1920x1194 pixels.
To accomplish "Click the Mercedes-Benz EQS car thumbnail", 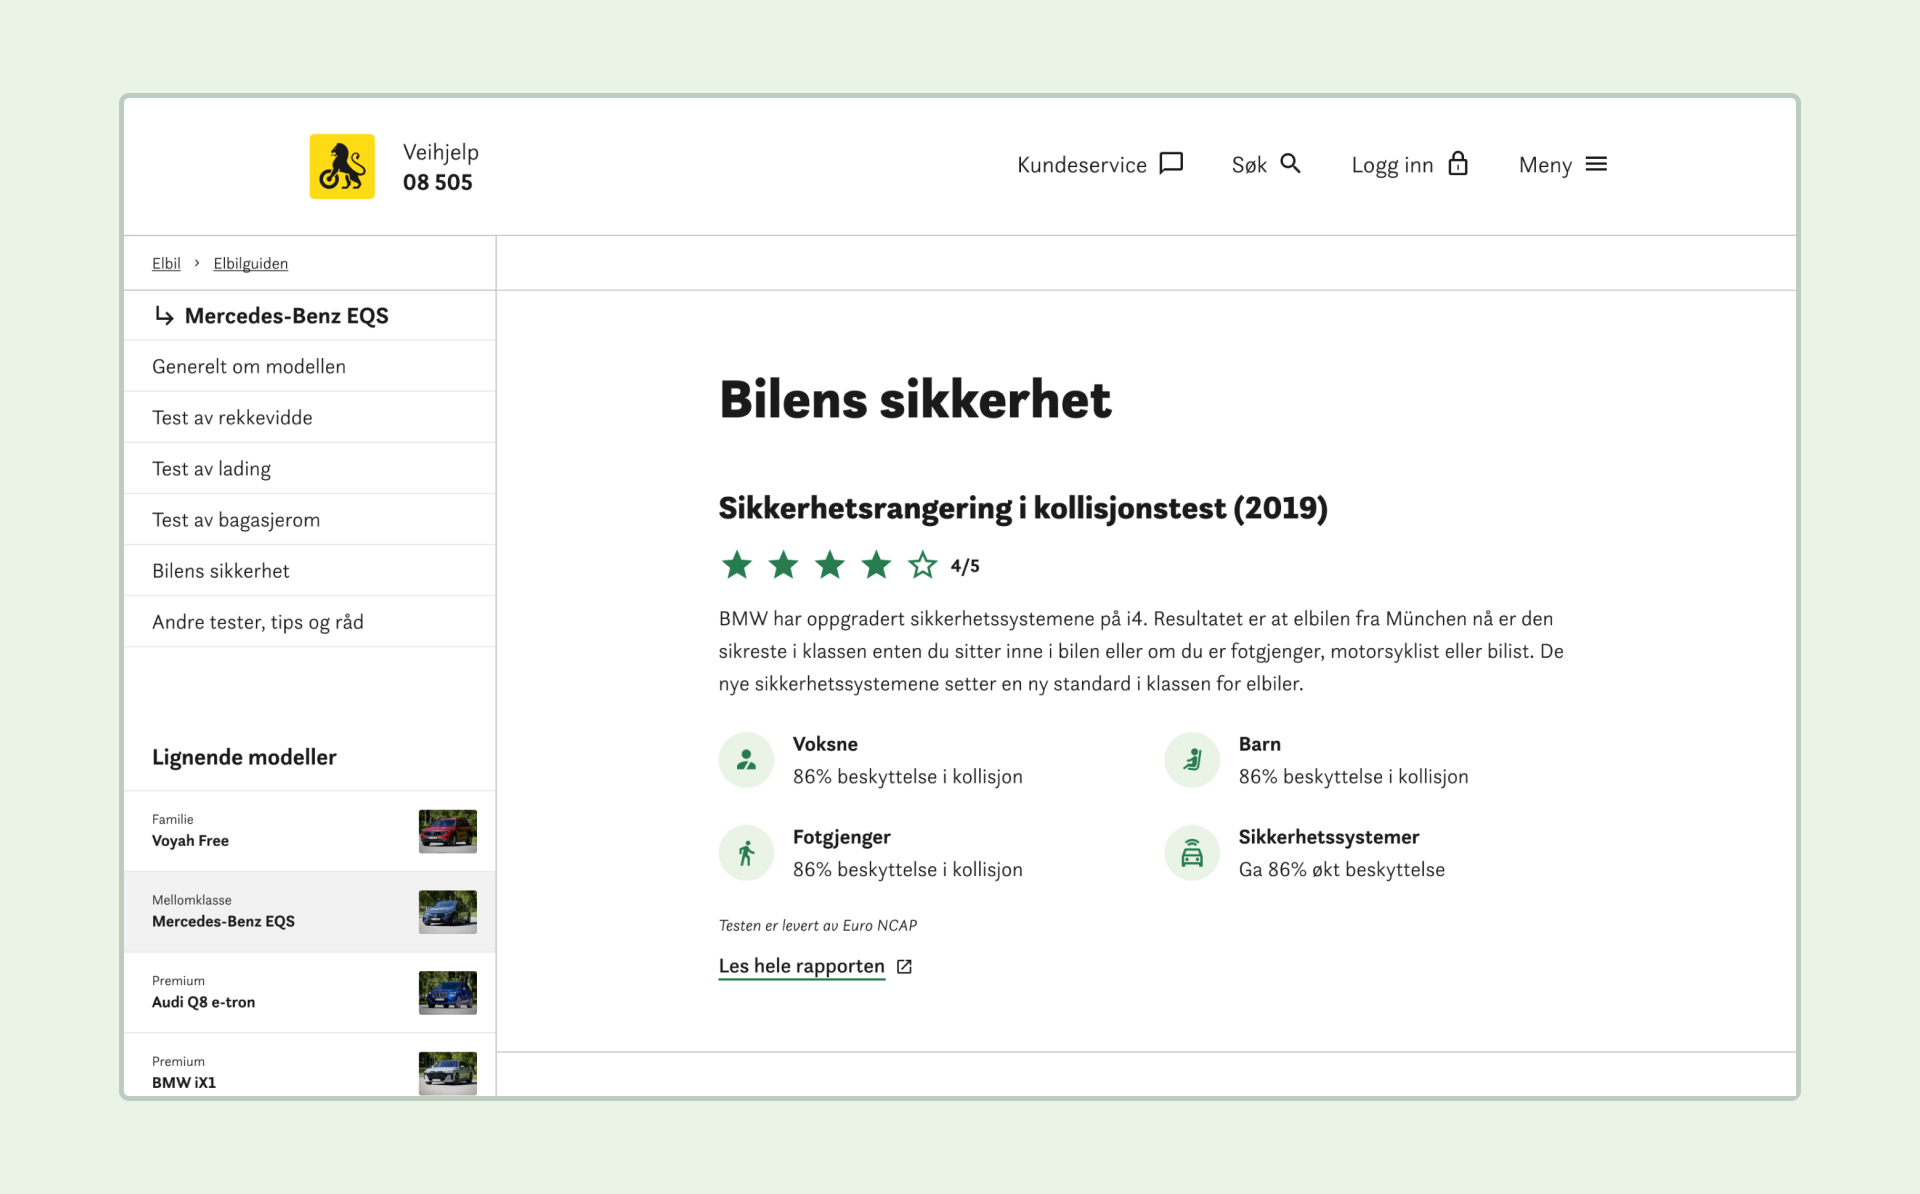I will pyautogui.click(x=447, y=912).
